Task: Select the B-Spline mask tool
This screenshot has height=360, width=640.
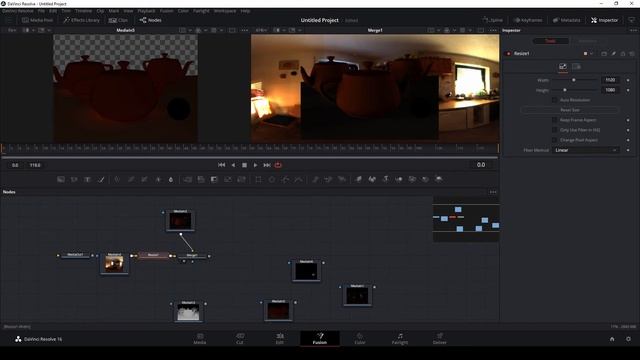Action: 299,179
